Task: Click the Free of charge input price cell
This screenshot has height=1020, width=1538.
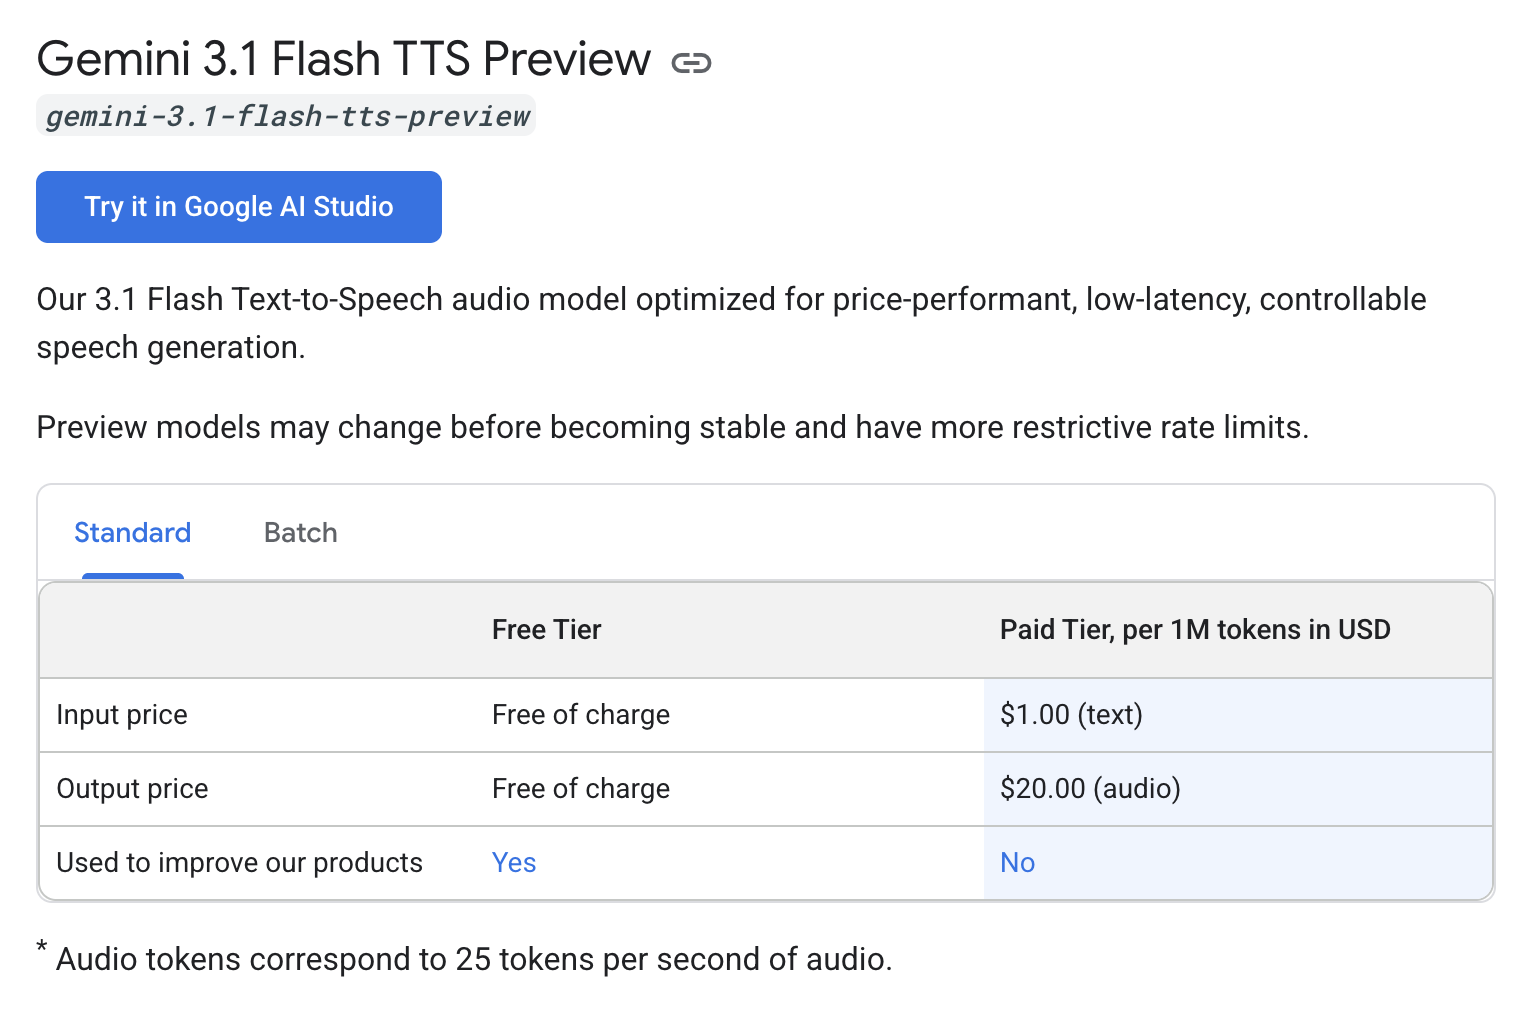Action: (581, 714)
